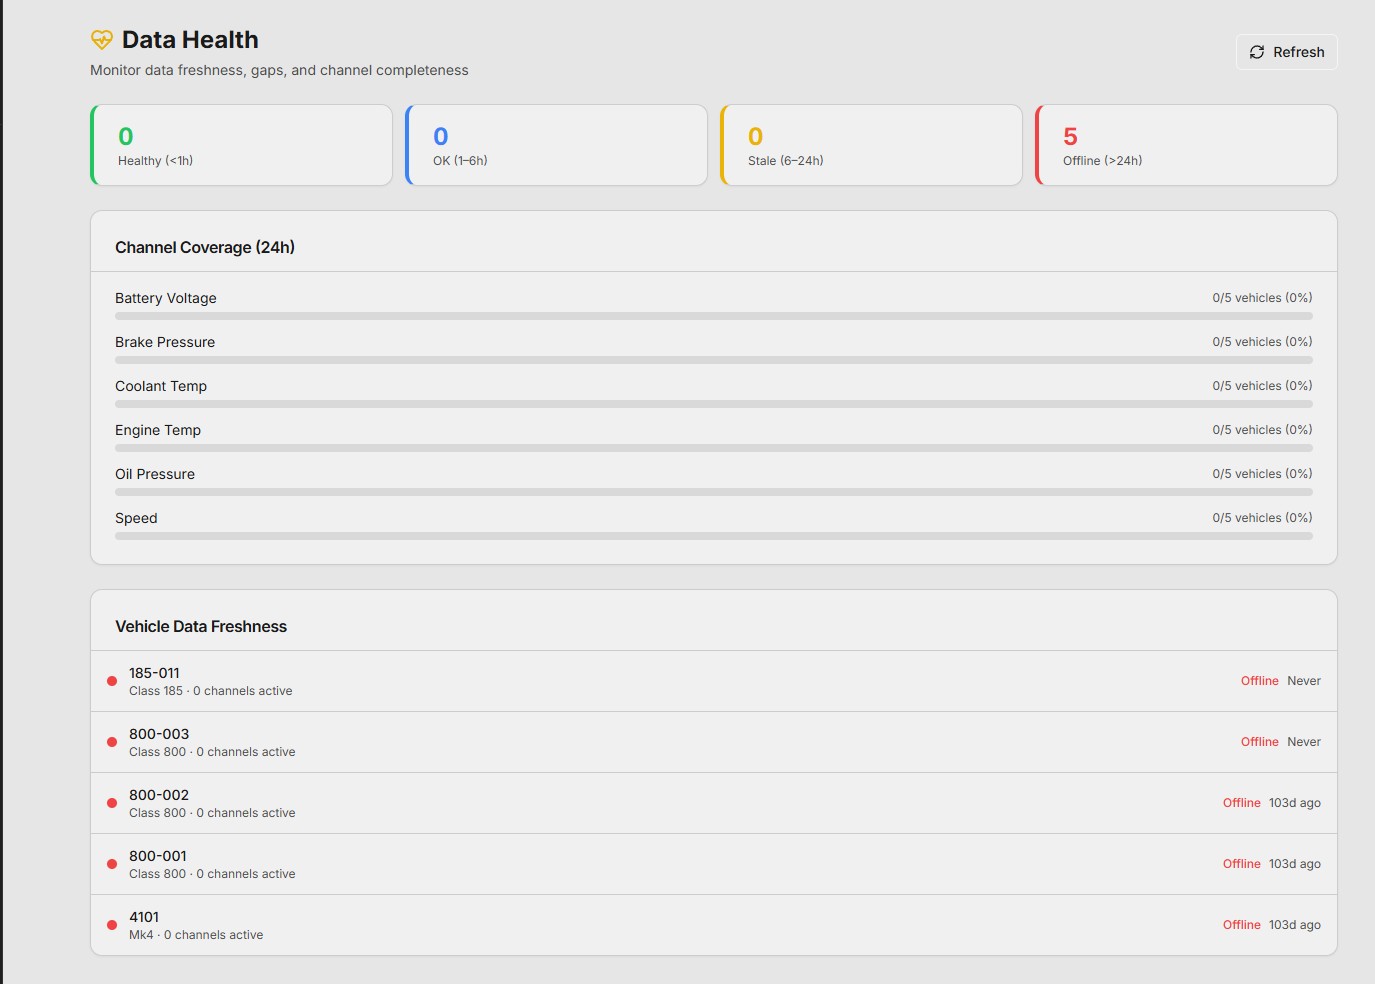Click the red status dot for 800-001
This screenshot has height=984, width=1375.
[112, 864]
